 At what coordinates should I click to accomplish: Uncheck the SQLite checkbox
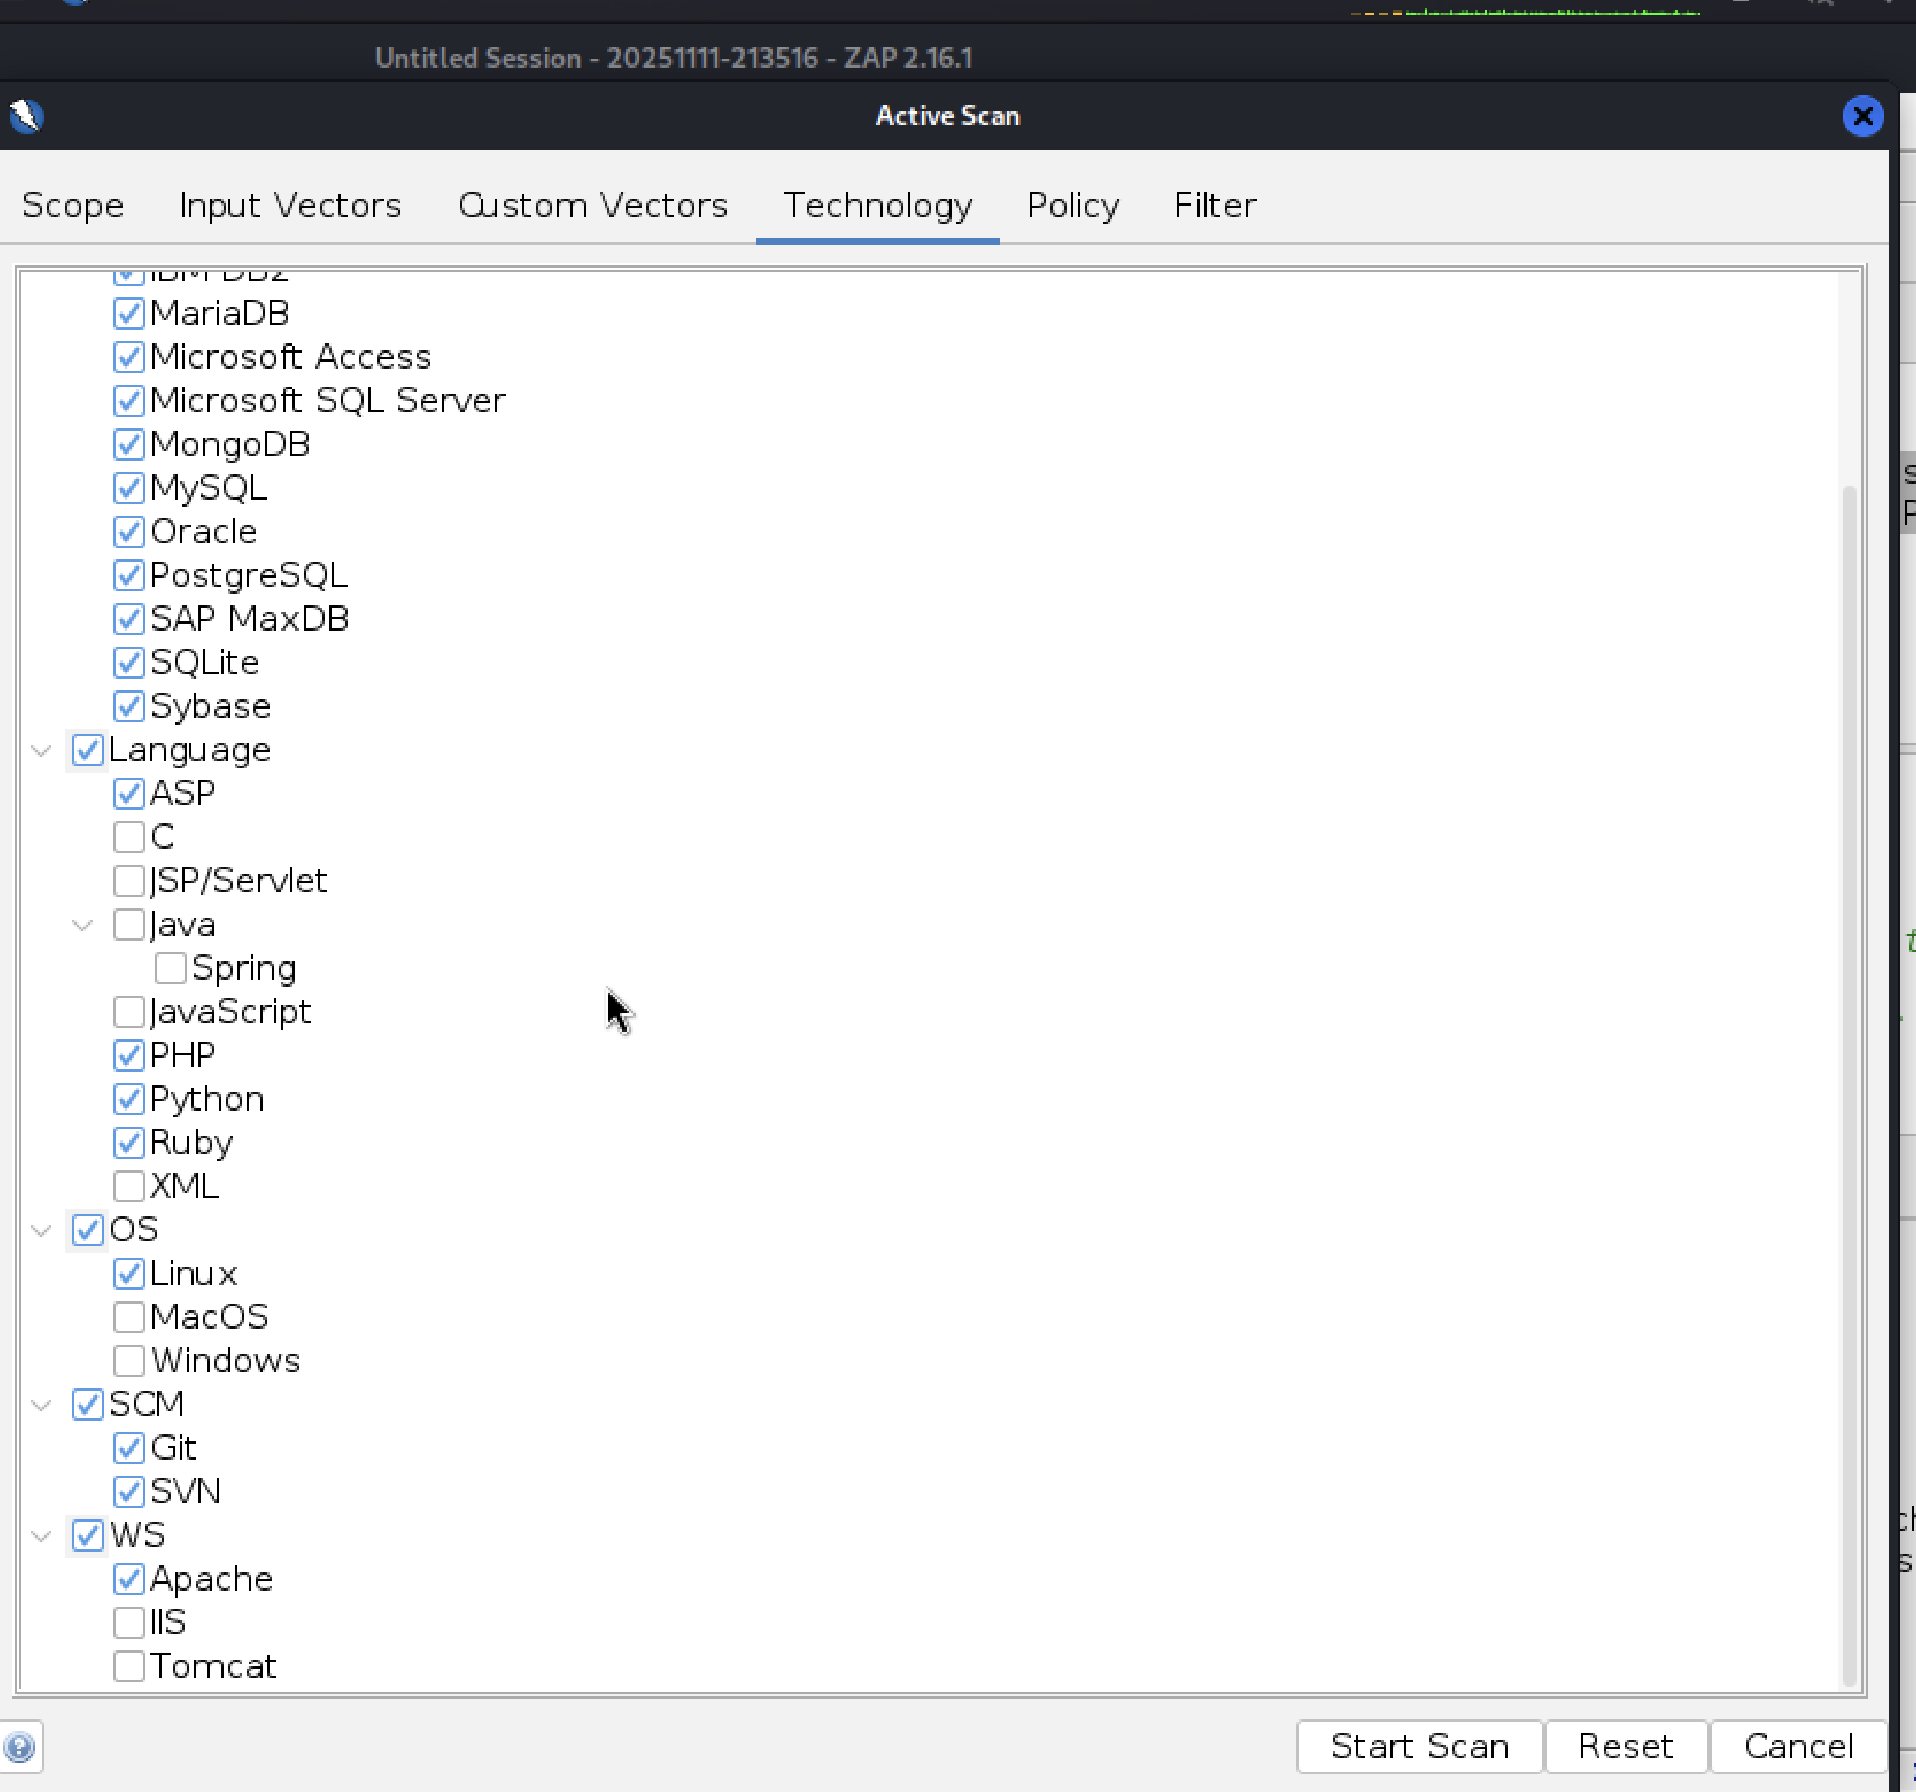point(129,663)
